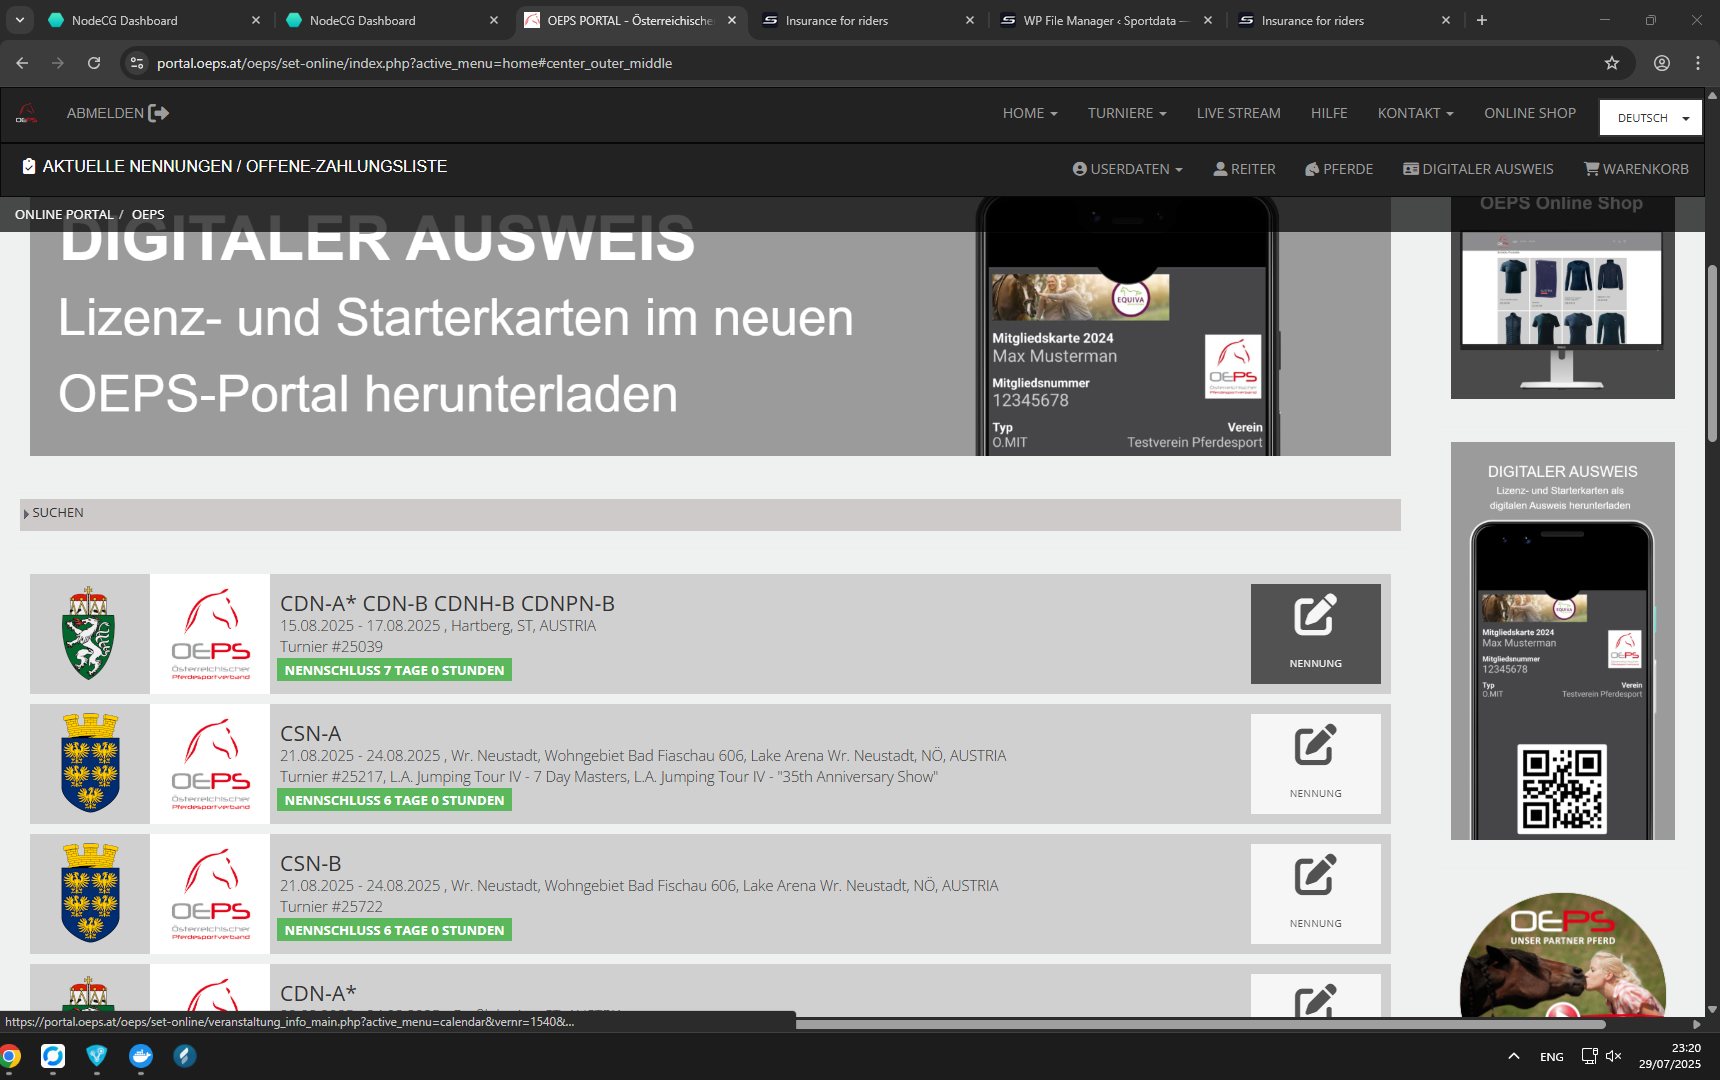Click OEPS breadcrumb
Screen dimensions: 1720x1080
coord(148,215)
